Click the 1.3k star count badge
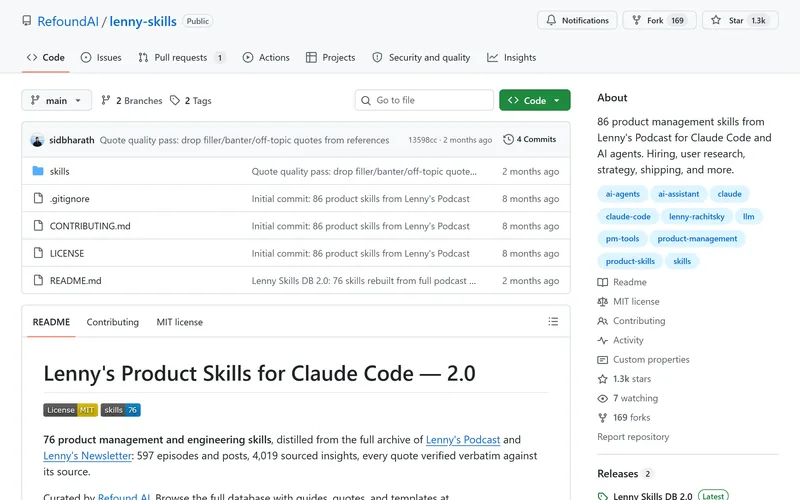Image resolution: width=800 pixels, height=500 pixels. (x=758, y=20)
